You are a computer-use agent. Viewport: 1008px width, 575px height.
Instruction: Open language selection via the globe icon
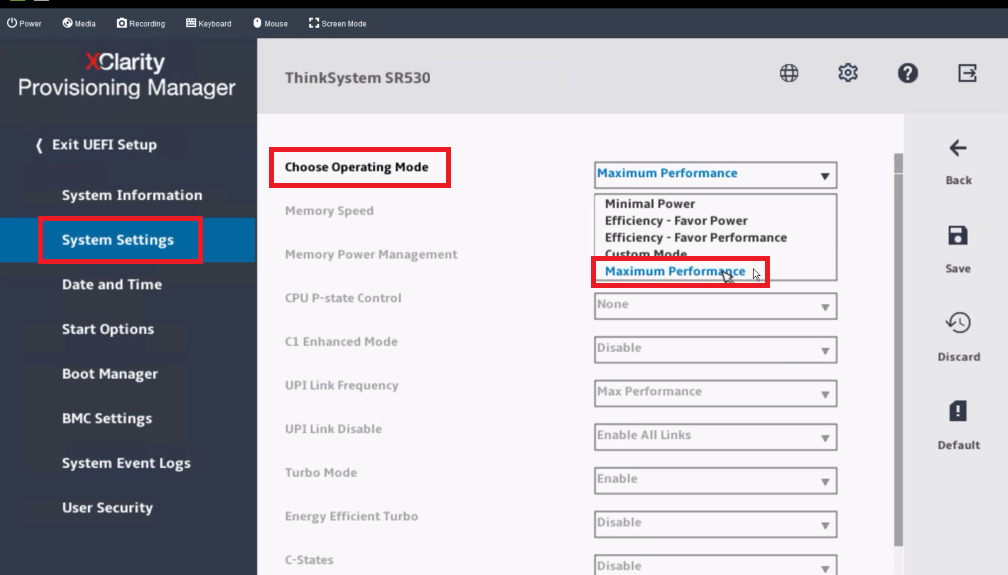coord(789,73)
